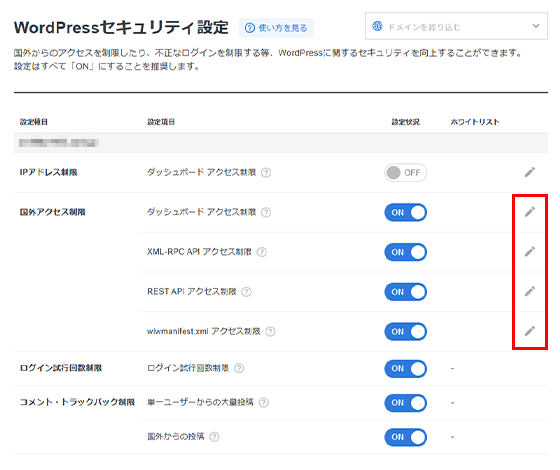Click globe icon in domain filter
The width and height of the screenshot is (560, 470).
pyautogui.click(x=377, y=26)
